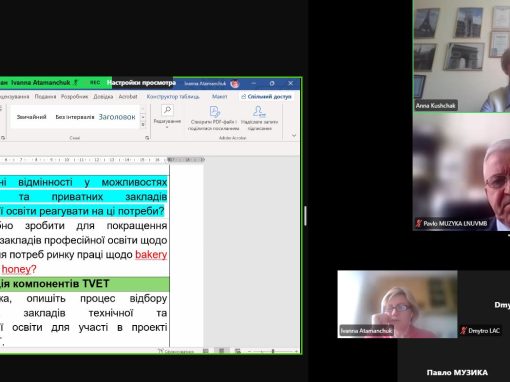Click the highlighted text приватних

coord(77,197)
